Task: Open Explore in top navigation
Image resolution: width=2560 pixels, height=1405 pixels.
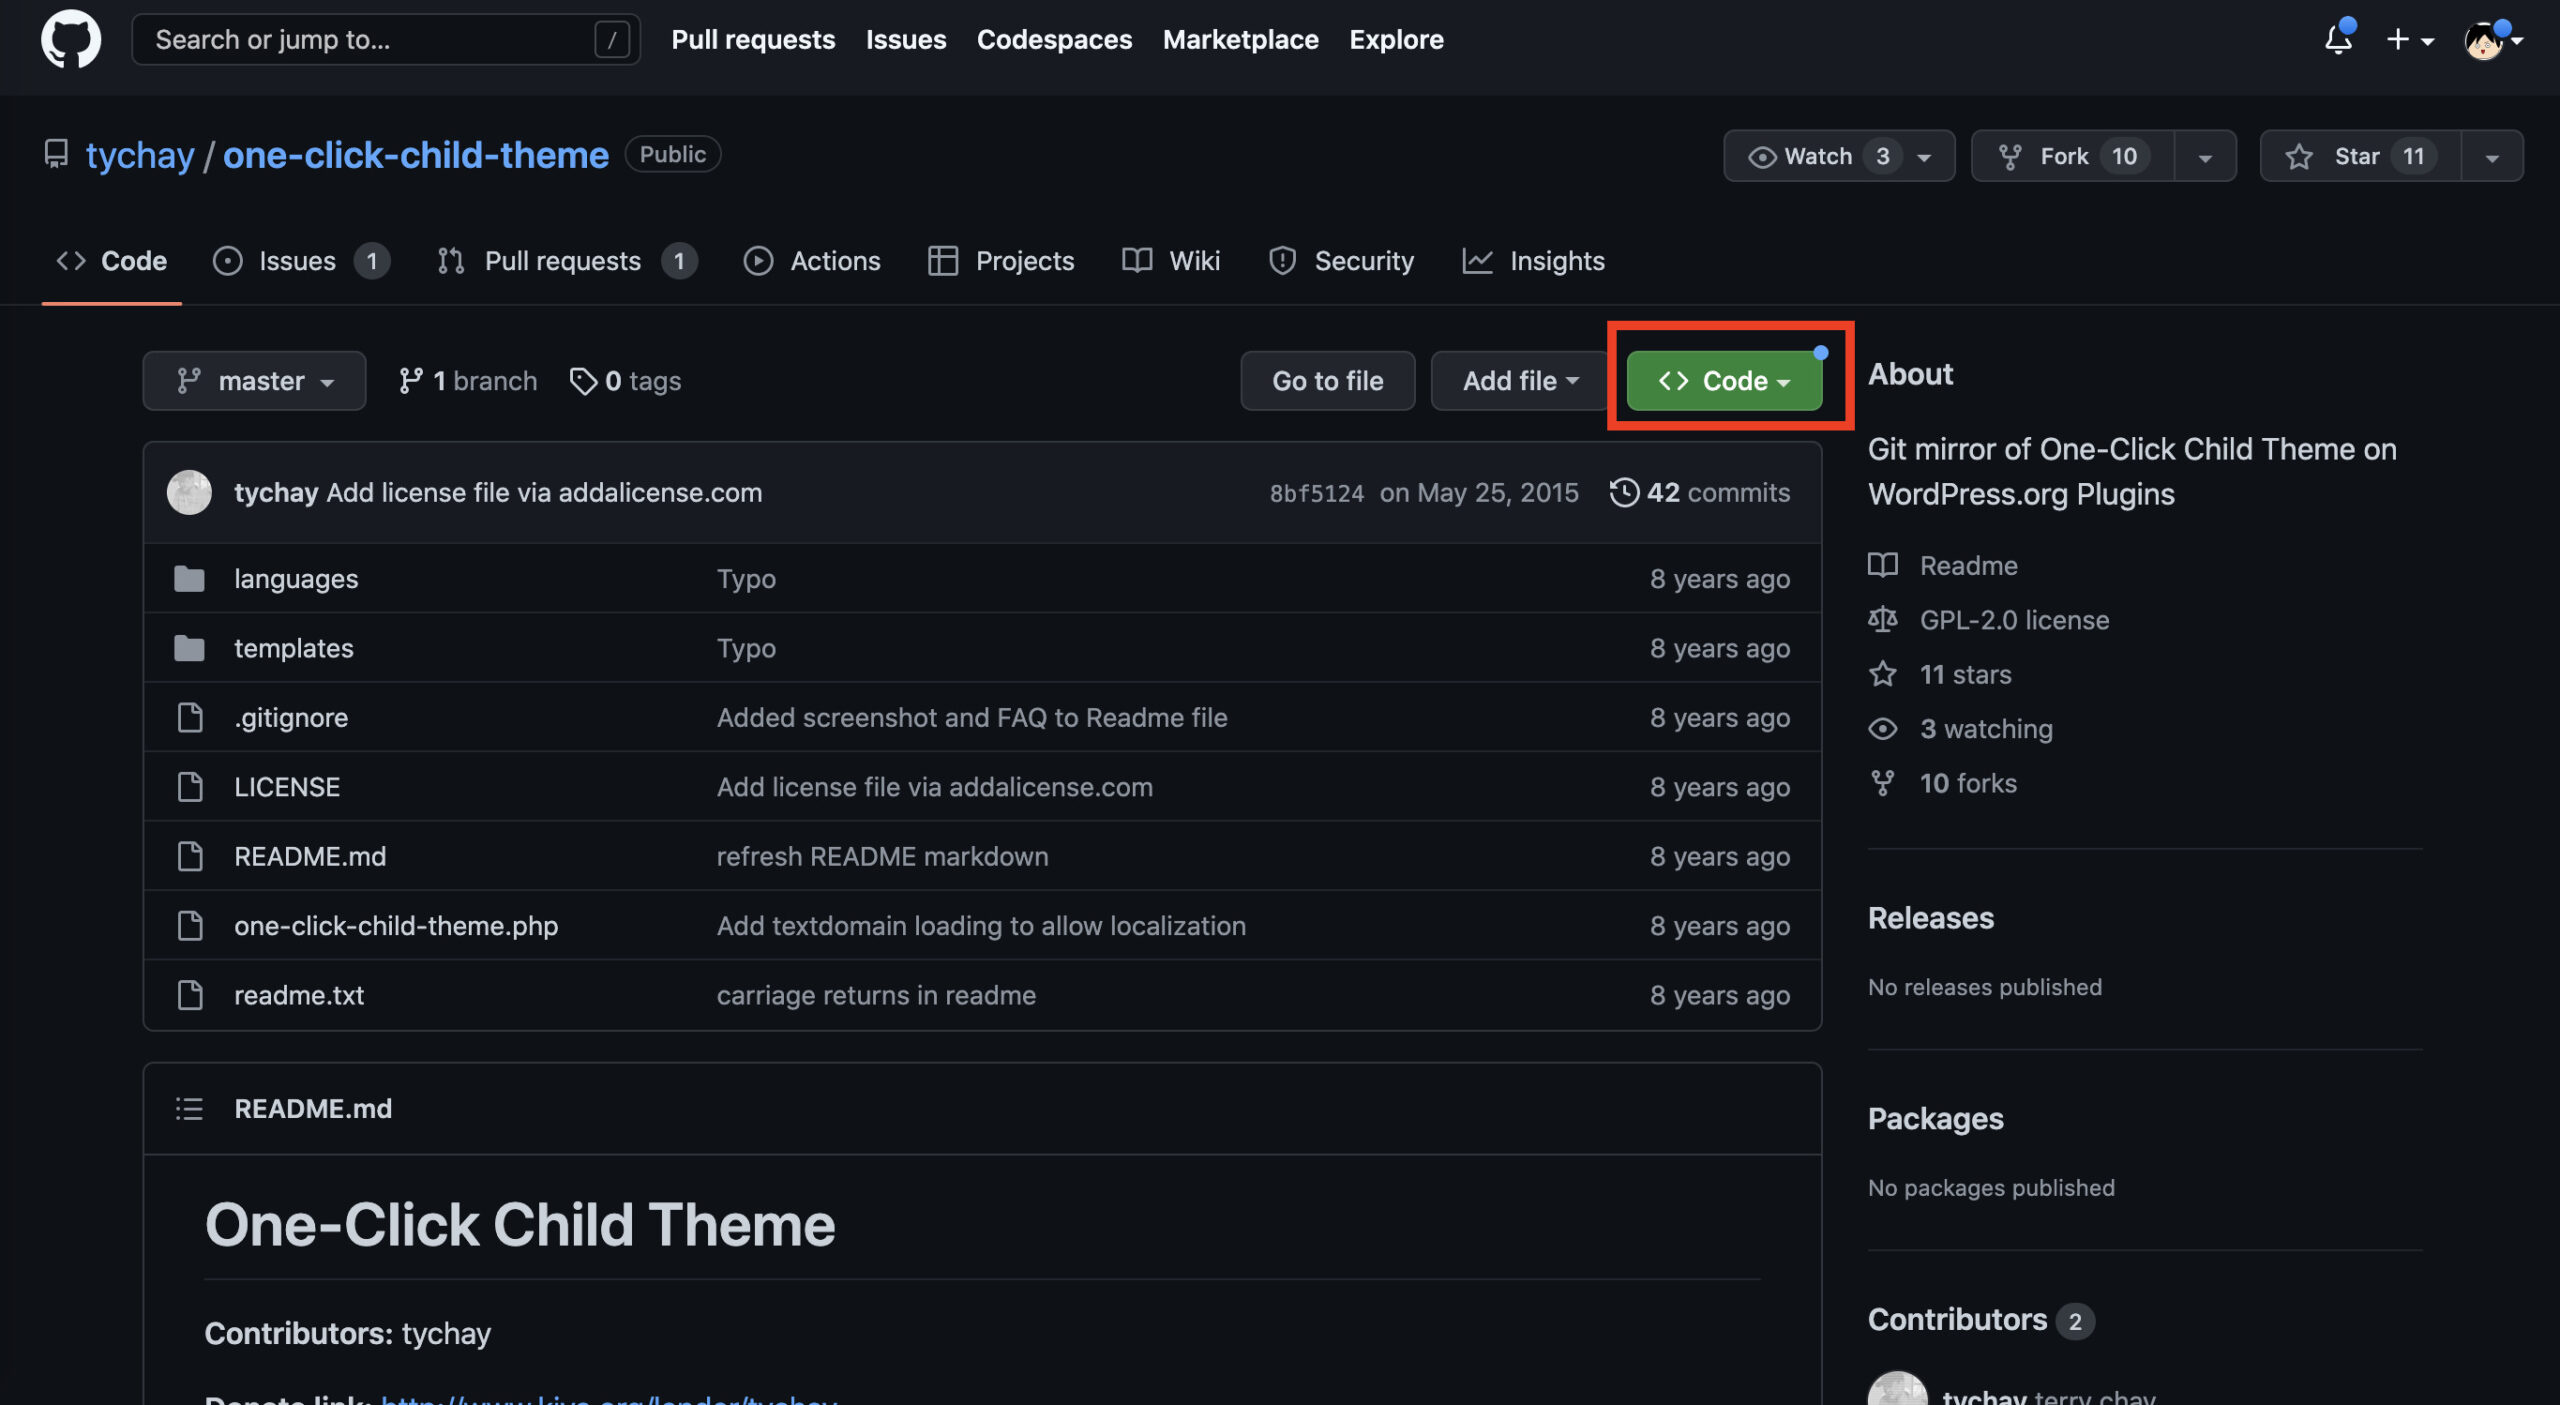Action: tap(1396, 39)
